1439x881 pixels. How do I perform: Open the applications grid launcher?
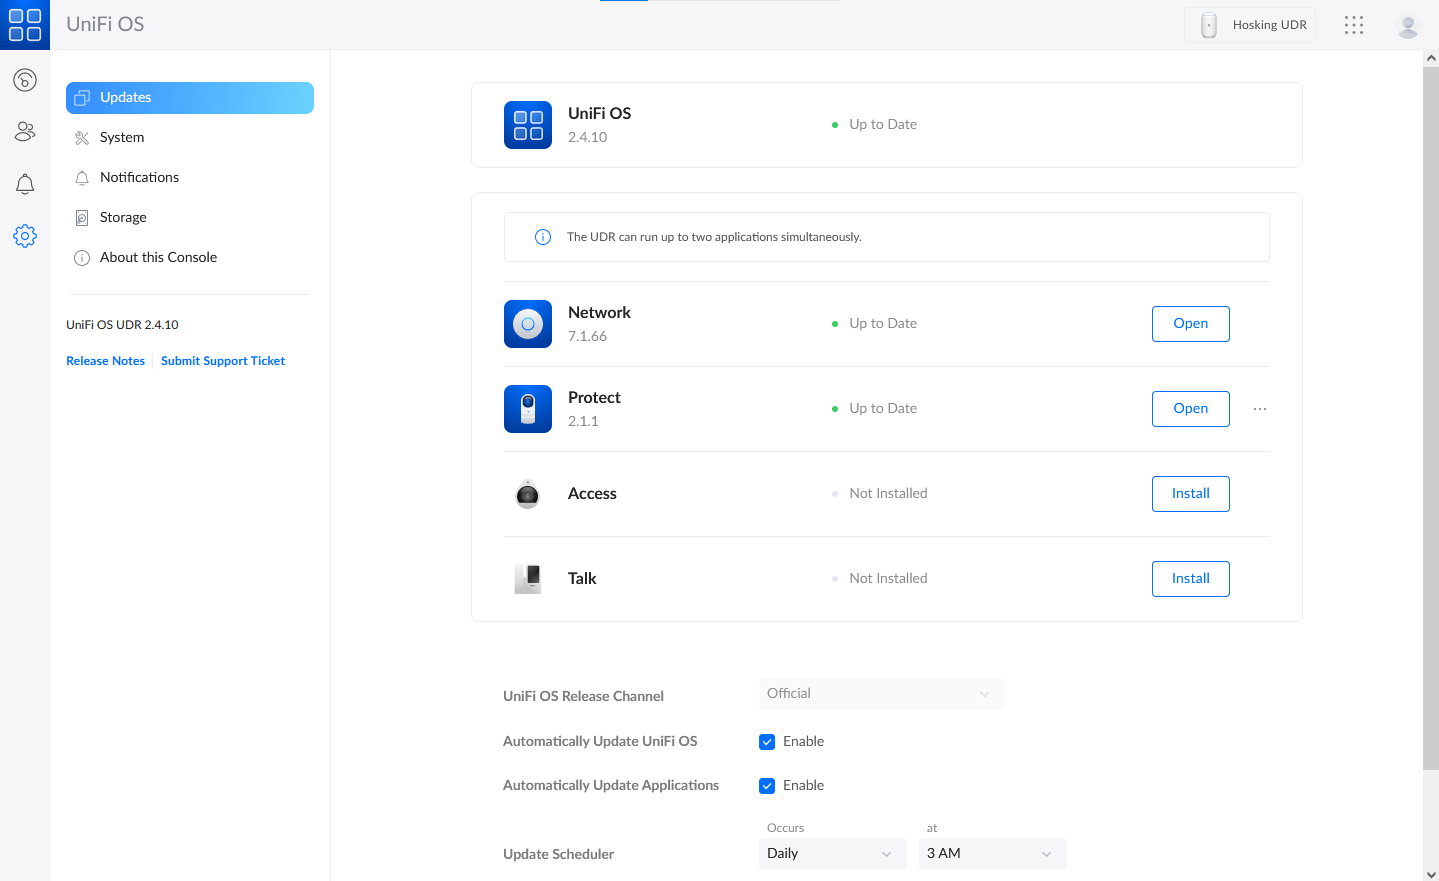click(x=1354, y=25)
